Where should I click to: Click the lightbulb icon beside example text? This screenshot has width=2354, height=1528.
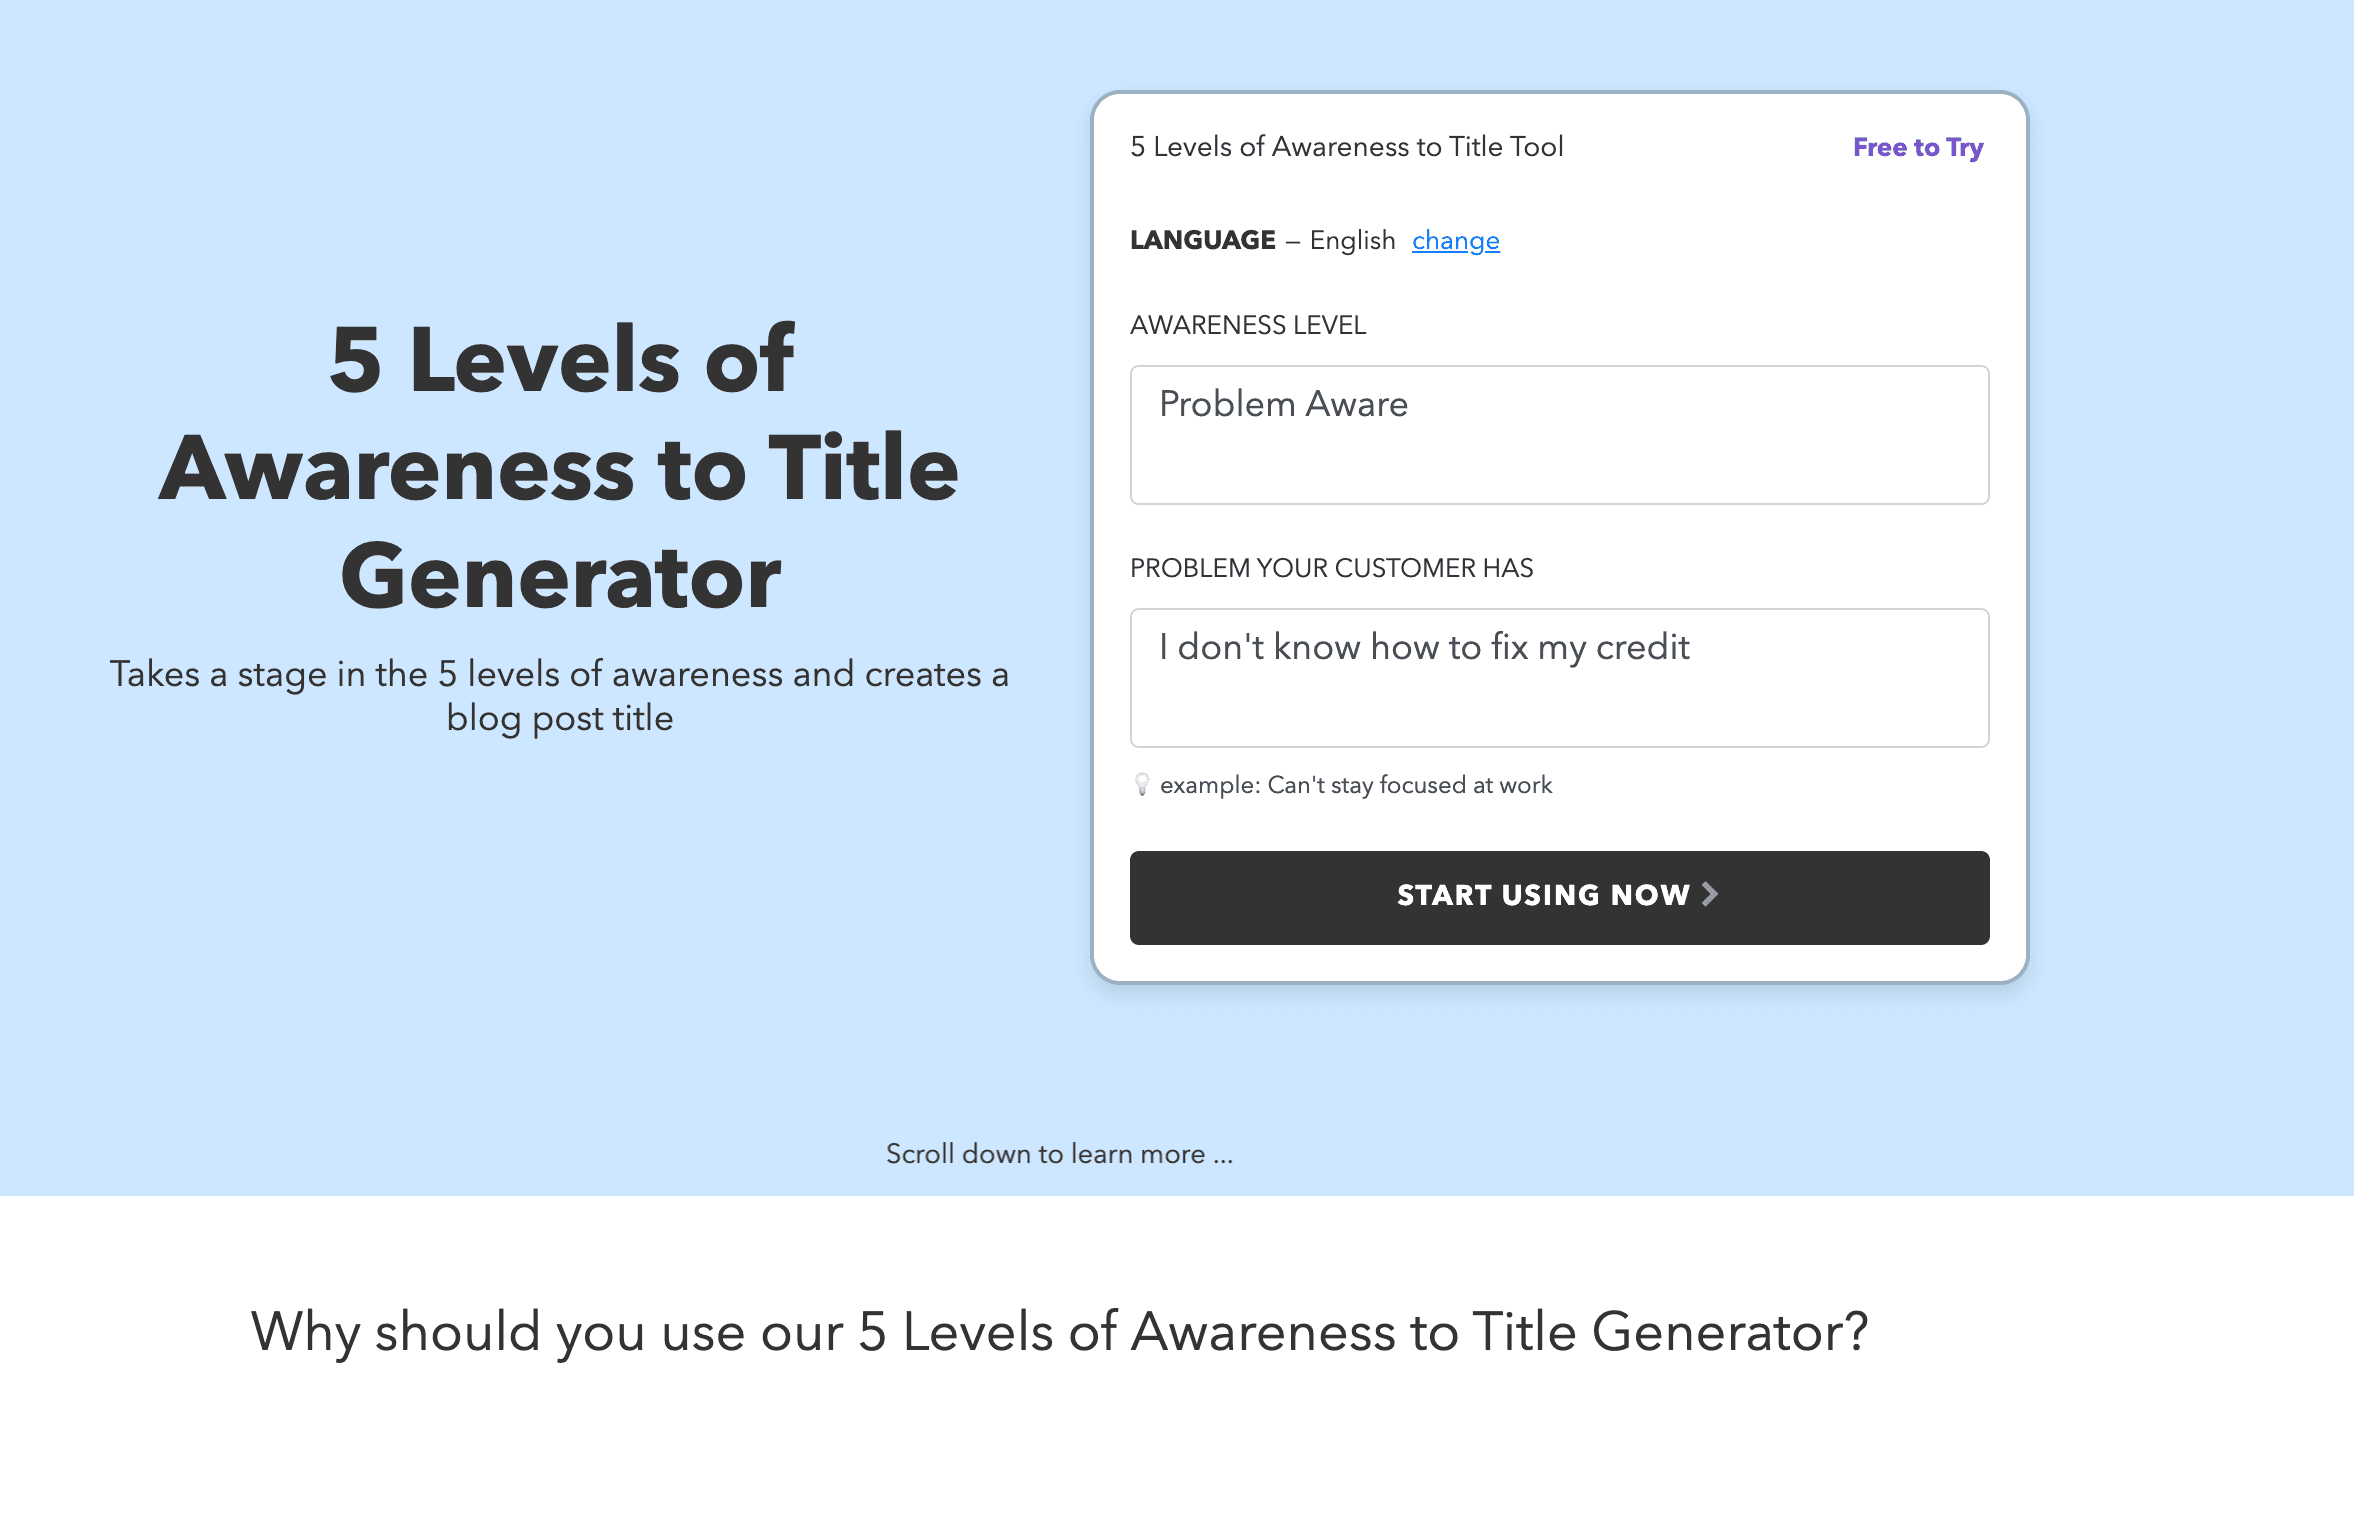1142,785
